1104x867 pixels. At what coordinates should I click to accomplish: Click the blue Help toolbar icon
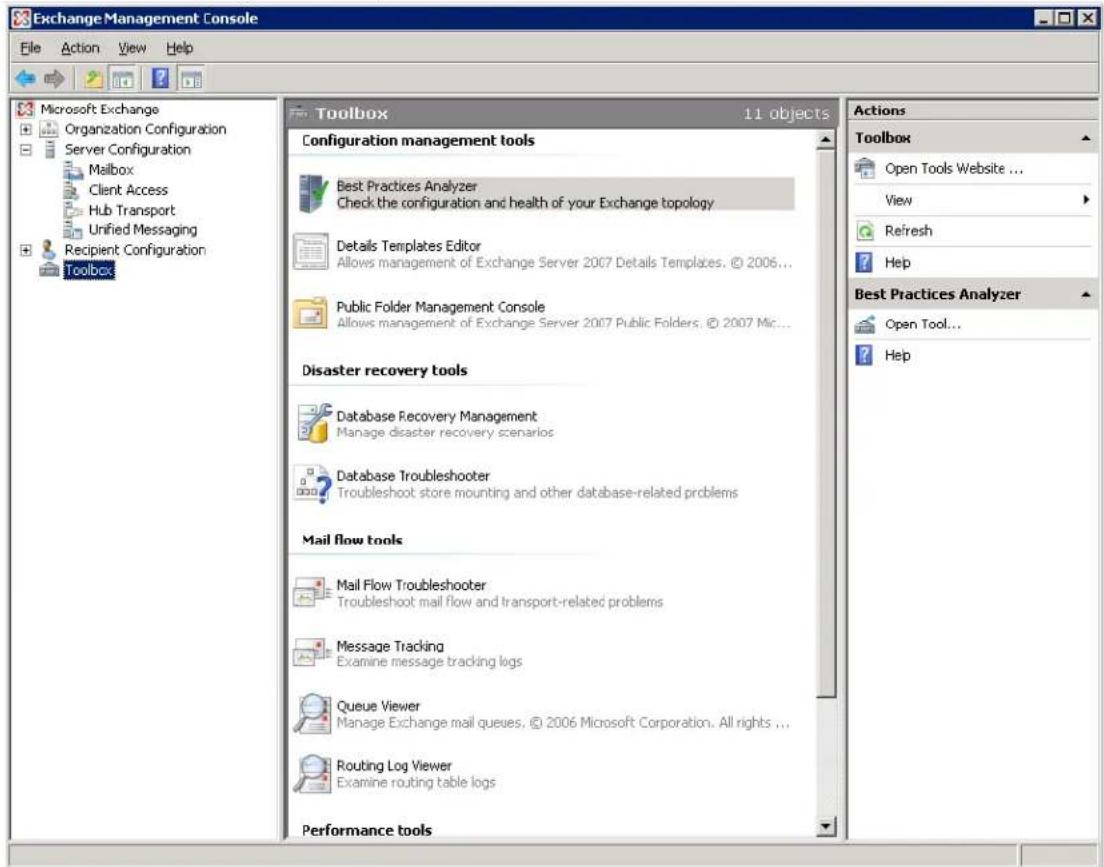161,78
